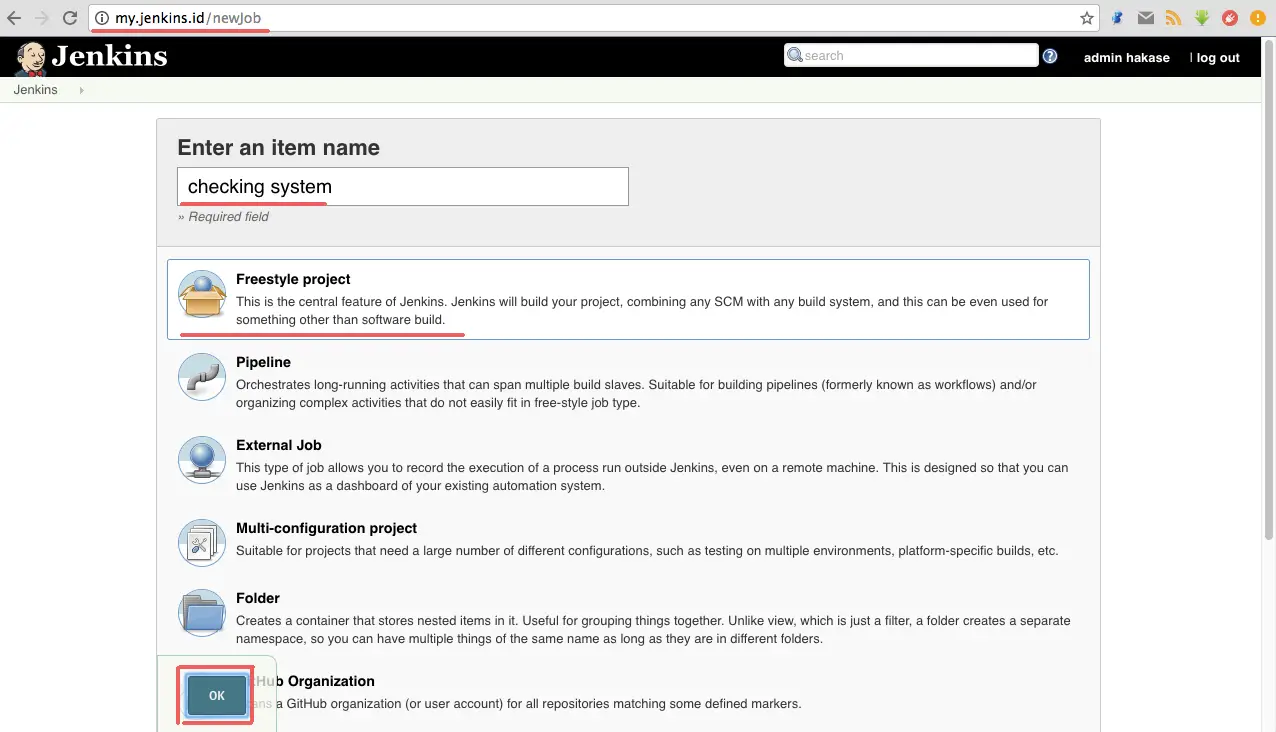Open the mail envelope extension icon
The height and width of the screenshot is (732, 1276).
pyautogui.click(x=1146, y=18)
